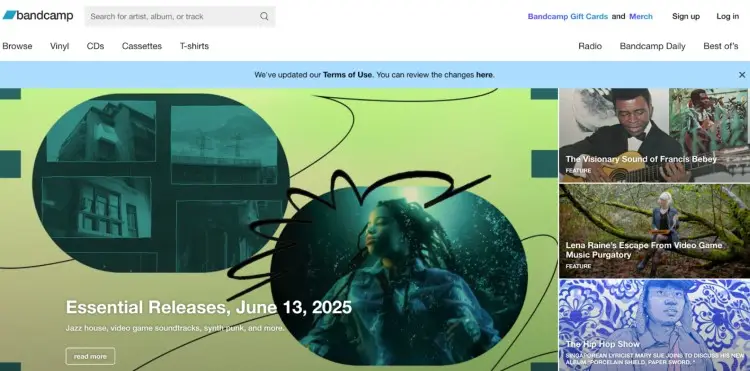Click the read more button

point(90,356)
